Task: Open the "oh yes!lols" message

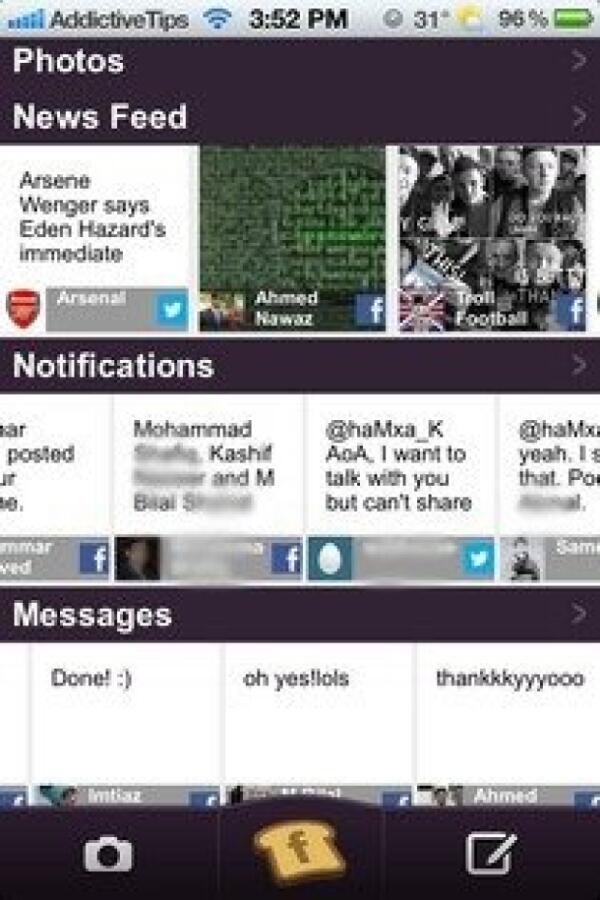Action: [x=318, y=724]
